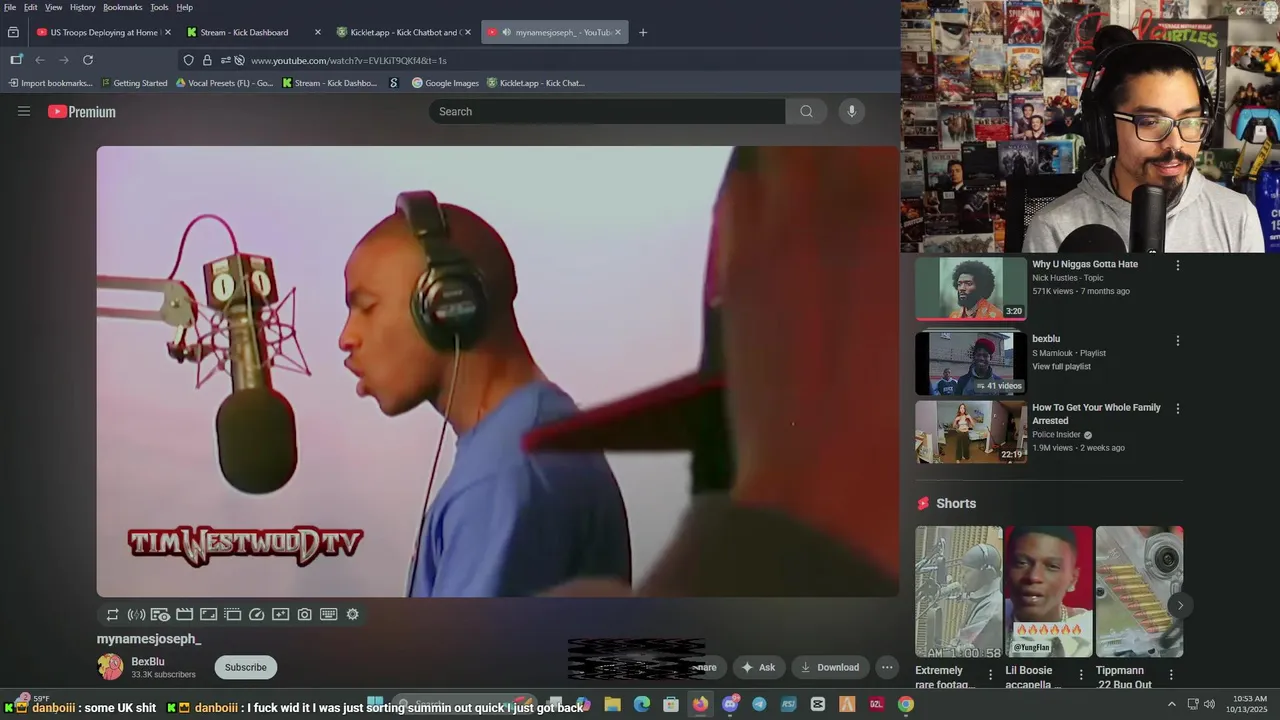
Task: Open options for Lil Boosie accapella short
Action: (1080, 675)
